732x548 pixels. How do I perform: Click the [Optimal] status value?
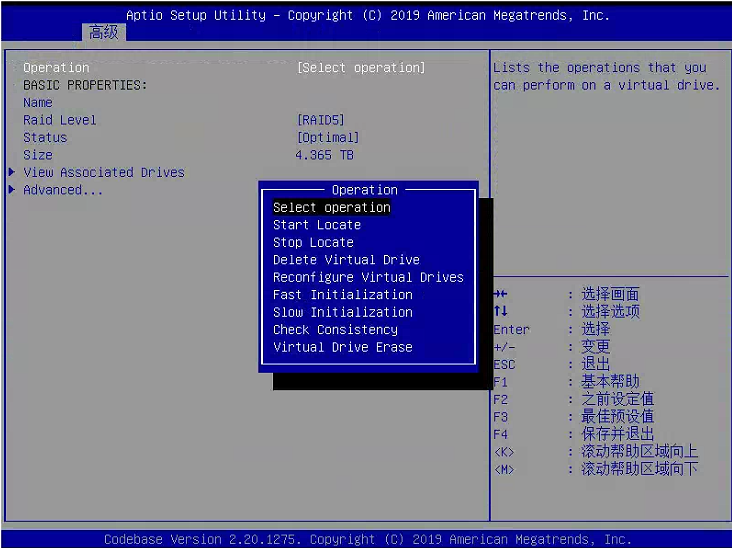[328, 137]
